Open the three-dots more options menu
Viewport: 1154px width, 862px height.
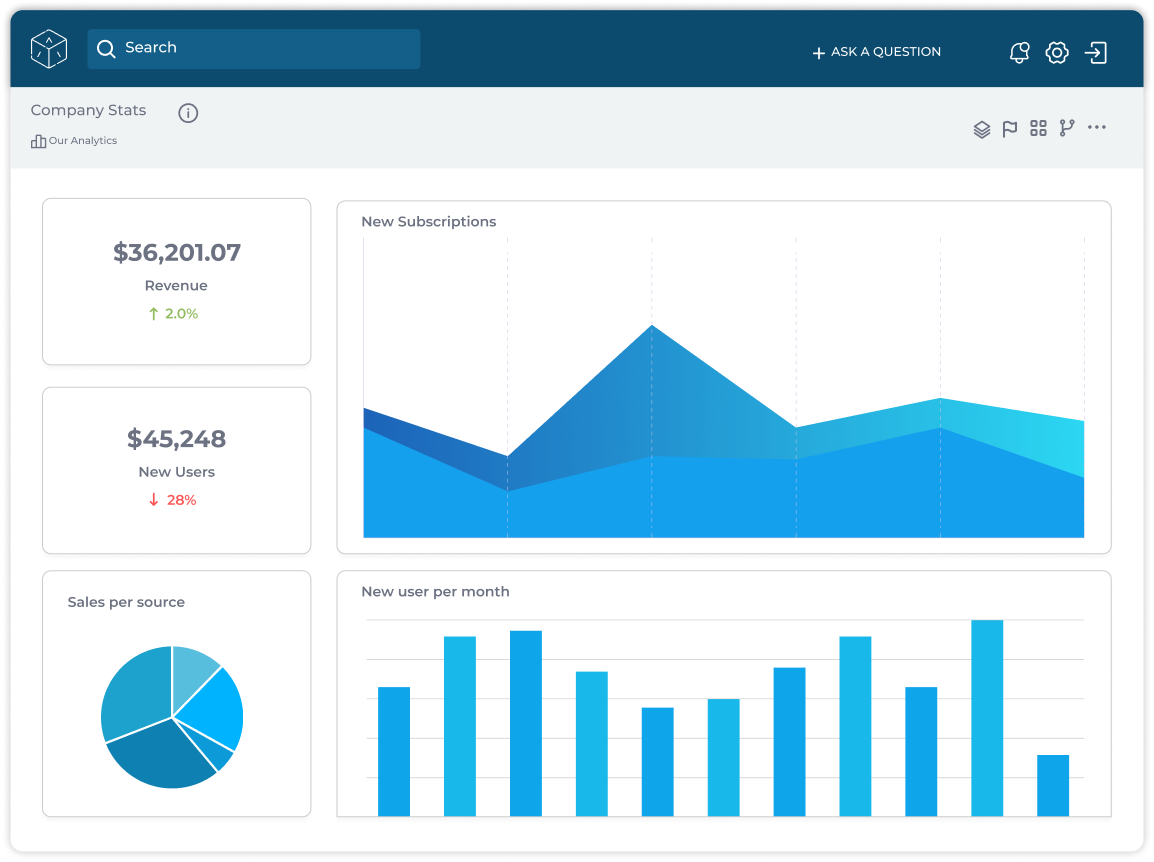1097,127
